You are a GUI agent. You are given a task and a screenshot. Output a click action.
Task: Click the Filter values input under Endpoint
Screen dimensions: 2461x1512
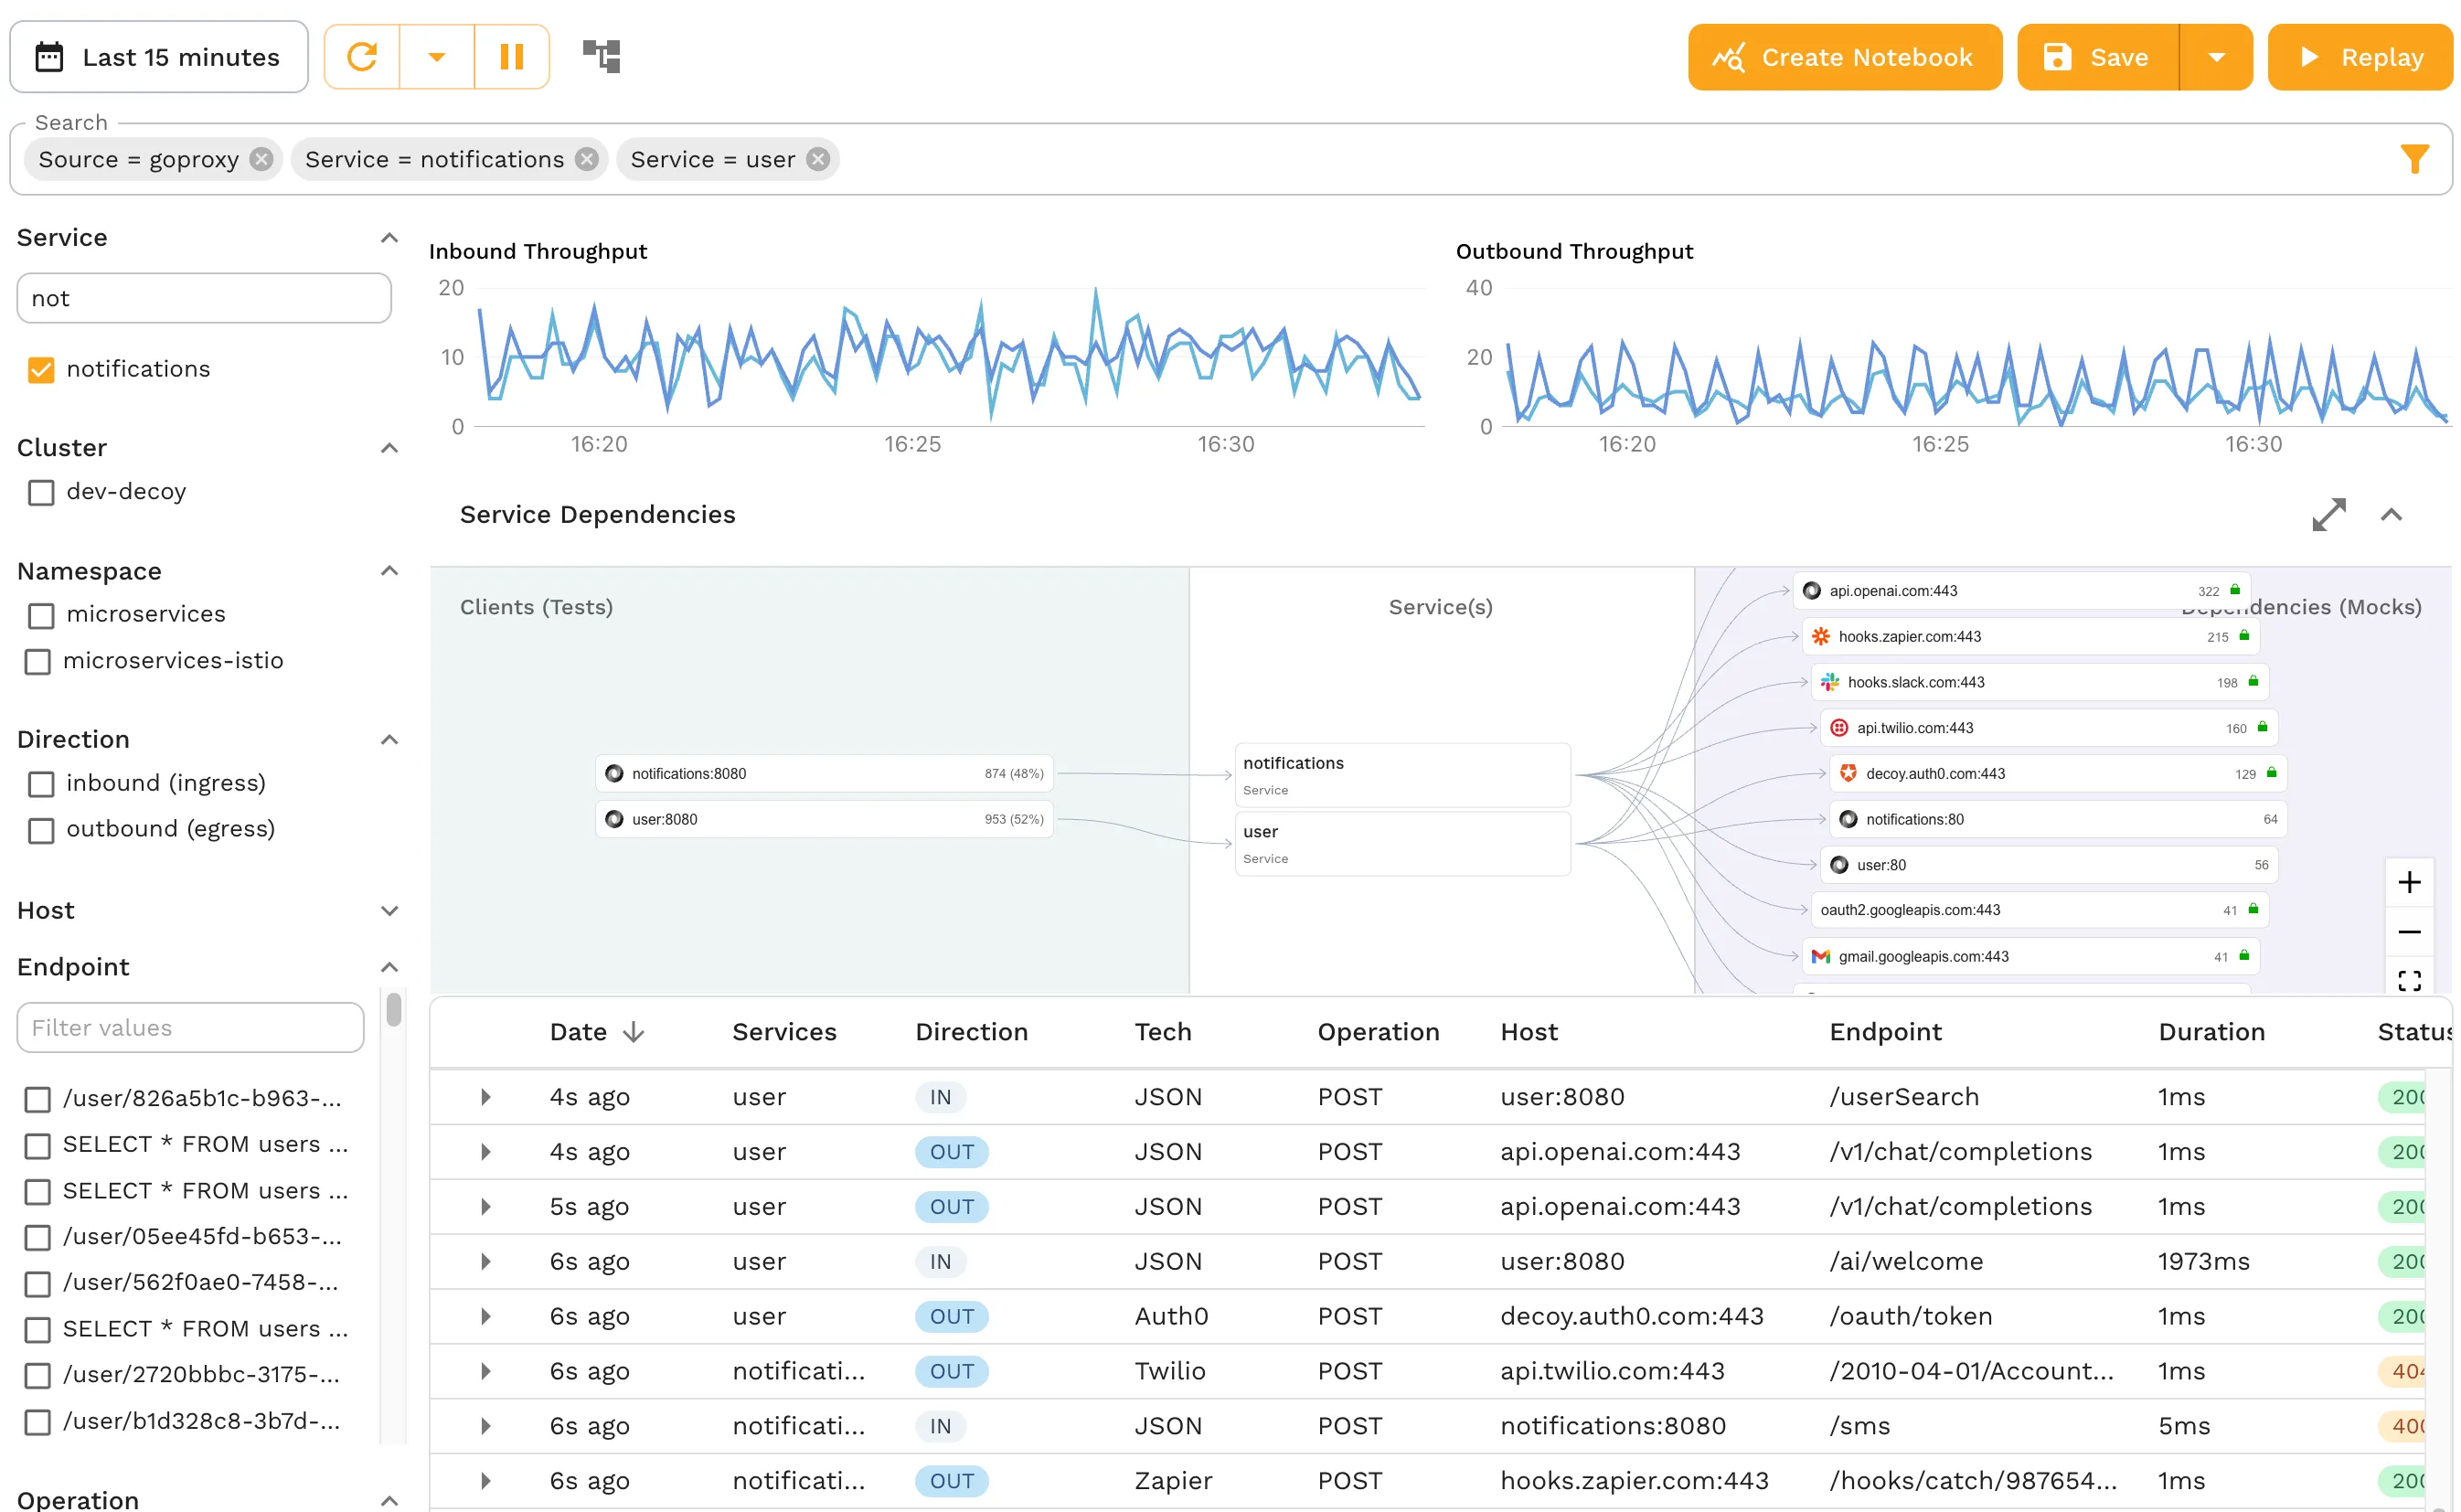189,1027
